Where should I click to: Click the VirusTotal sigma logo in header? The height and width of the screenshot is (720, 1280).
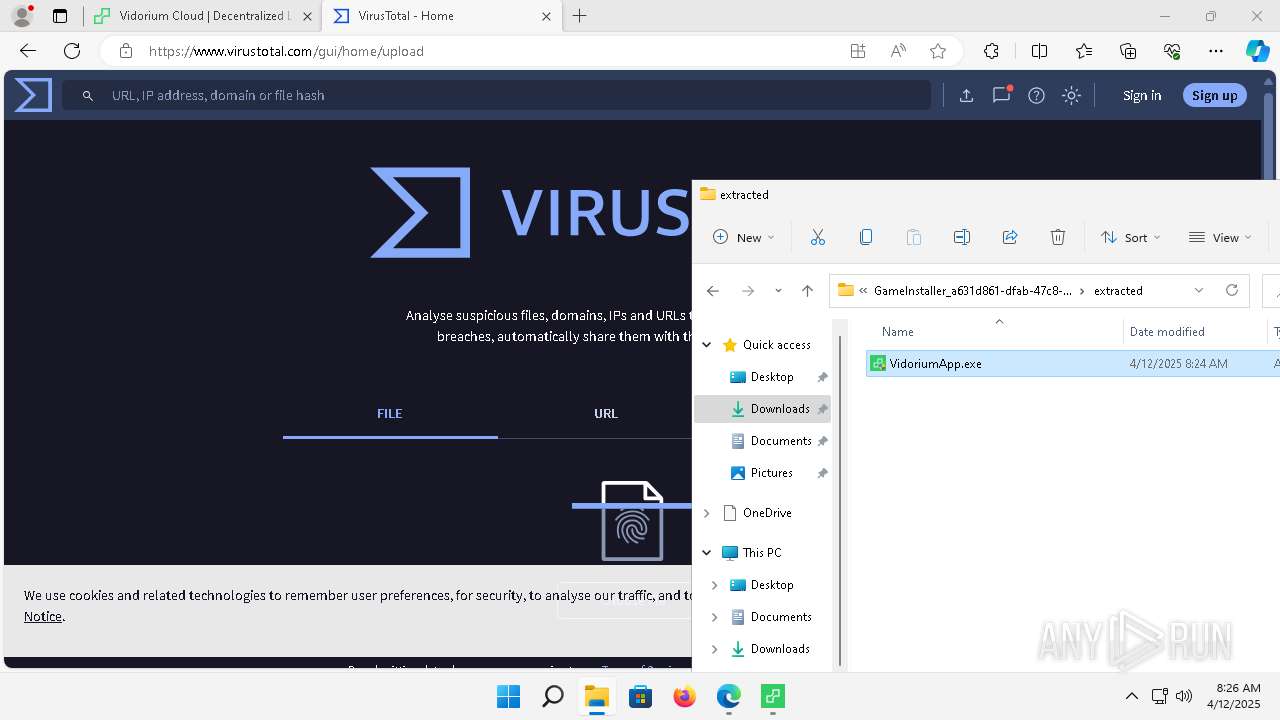(x=33, y=95)
